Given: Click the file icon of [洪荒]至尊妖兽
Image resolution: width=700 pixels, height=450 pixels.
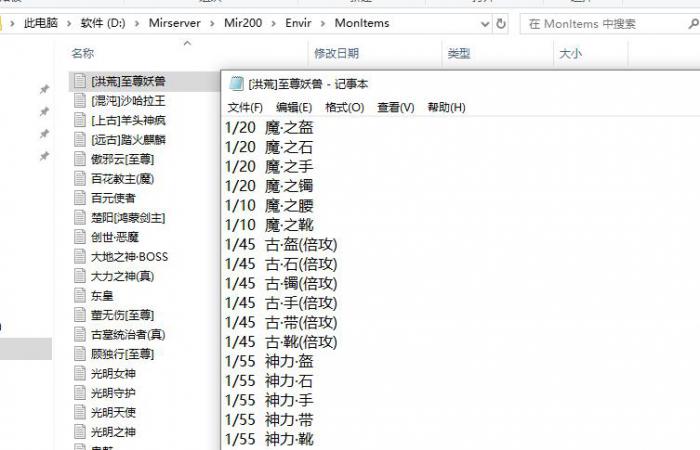Looking at the screenshot, I should (x=80, y=81).
